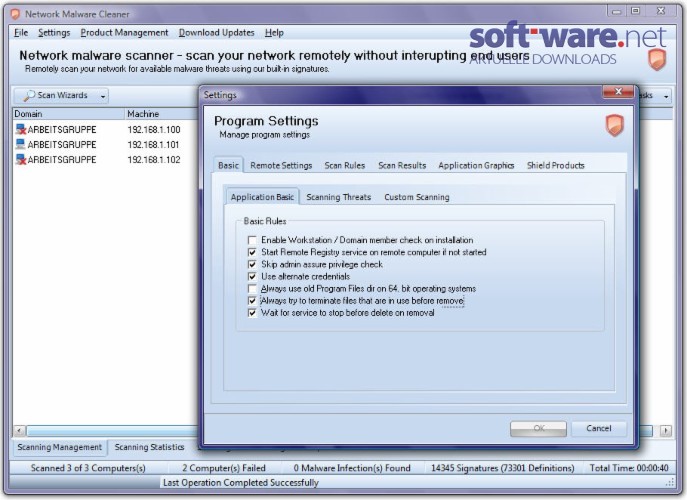Click the resize grip at status bar corner
The height and width of the screenshot is (500, 687).
pos(670,482)
